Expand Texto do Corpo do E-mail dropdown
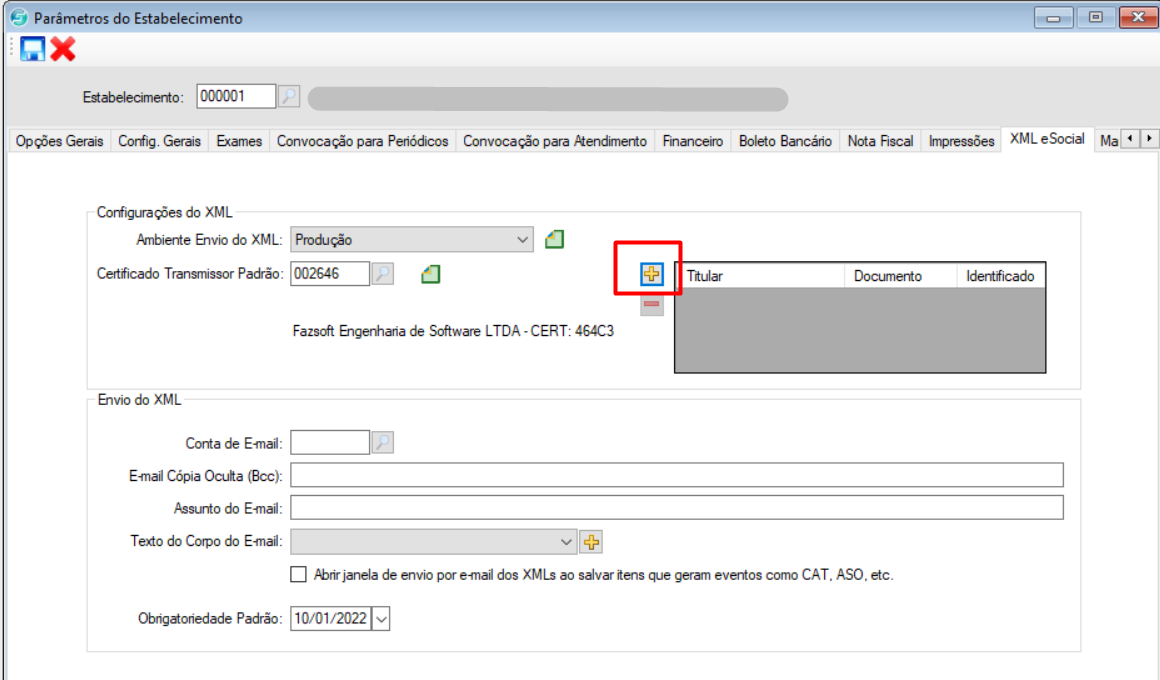The width and height of the screenshot is (1160, 680). pos(567,542)
